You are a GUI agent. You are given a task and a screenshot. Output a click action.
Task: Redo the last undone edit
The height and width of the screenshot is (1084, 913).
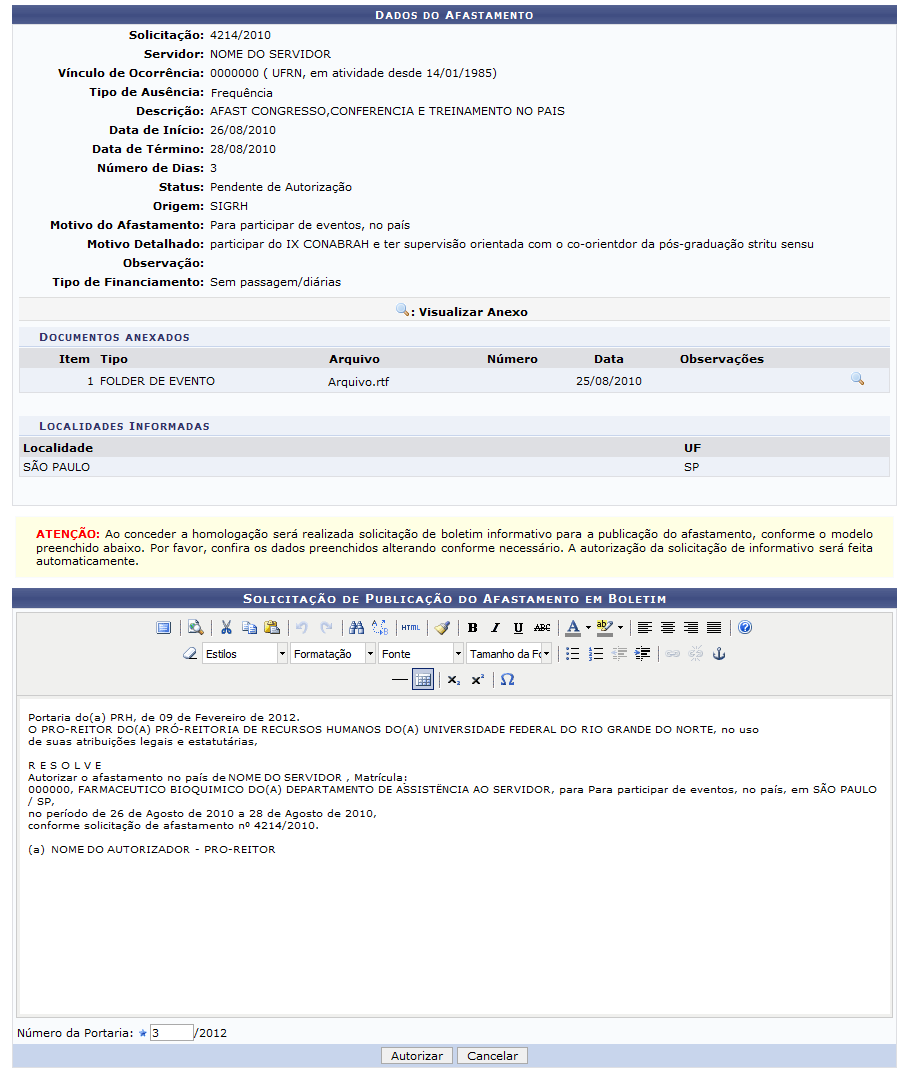click(x=326, y=628)
